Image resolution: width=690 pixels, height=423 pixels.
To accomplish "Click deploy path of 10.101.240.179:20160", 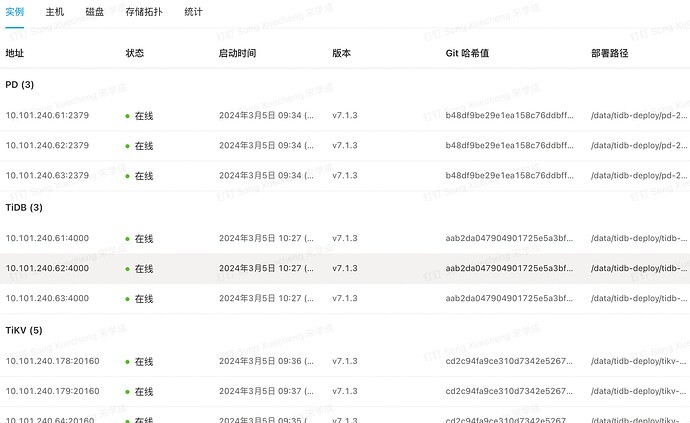I will [639, 391].
